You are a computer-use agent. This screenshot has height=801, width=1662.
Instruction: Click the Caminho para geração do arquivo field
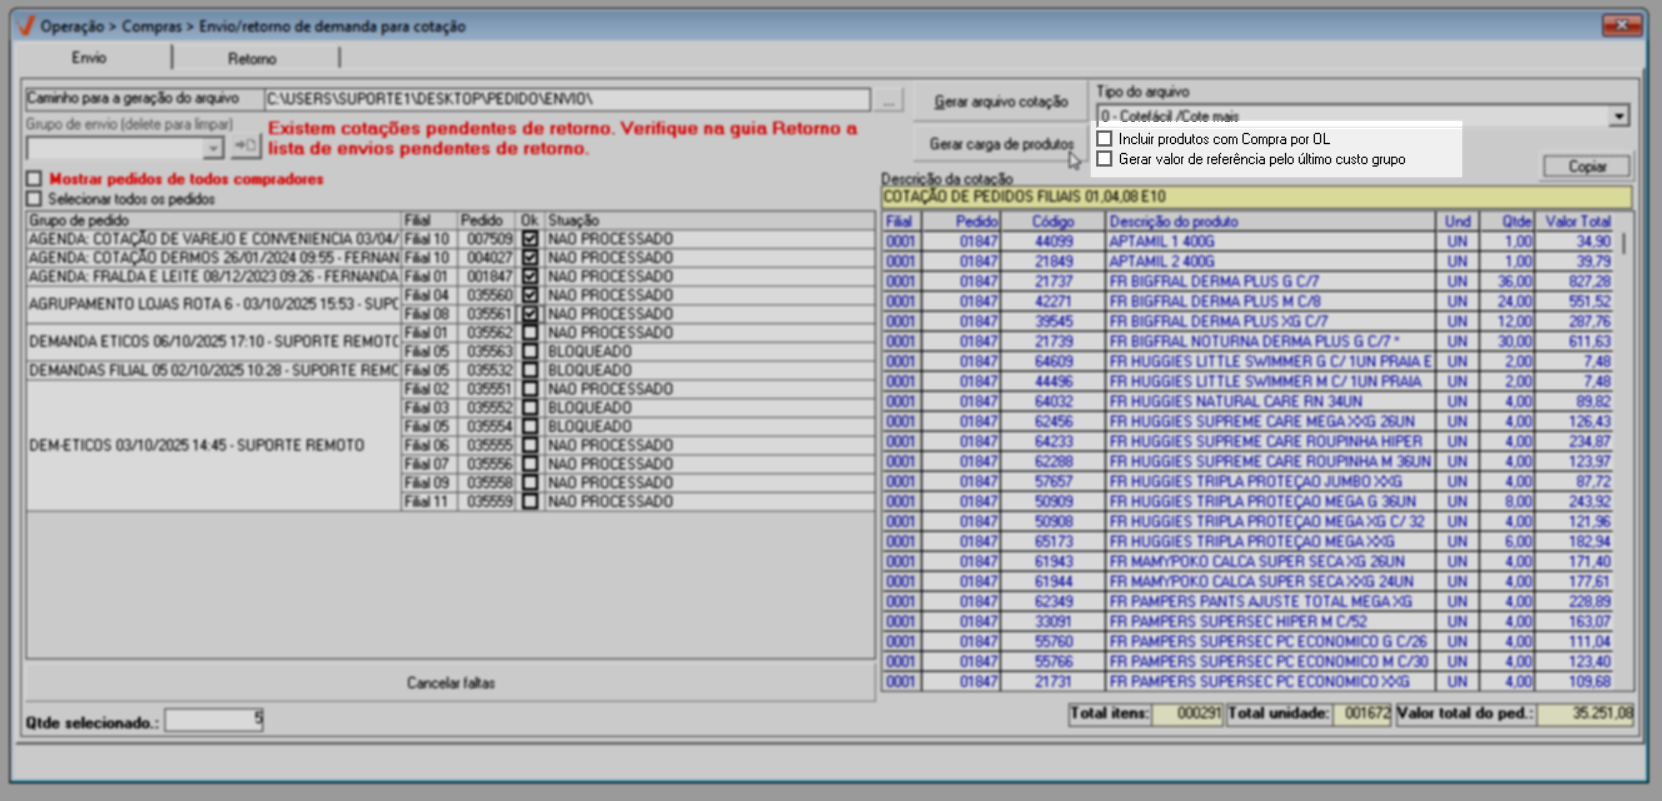pyautogui.click(x=566, y=99)
